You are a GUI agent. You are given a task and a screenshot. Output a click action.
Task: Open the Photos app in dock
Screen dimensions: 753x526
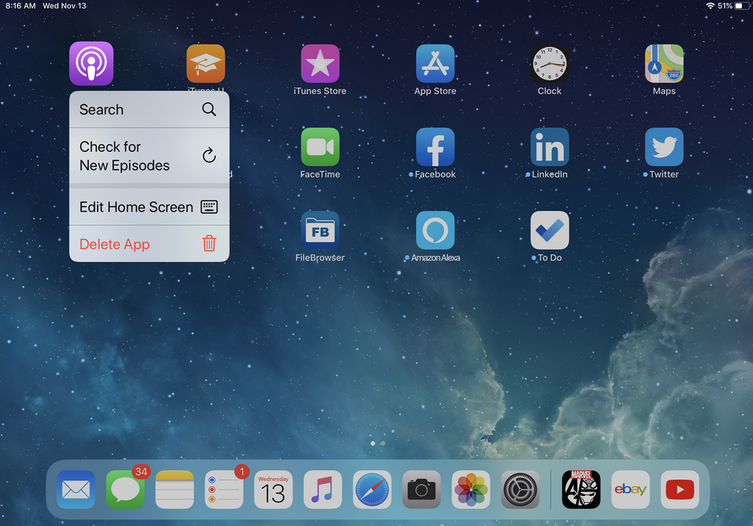coord(471,489)
